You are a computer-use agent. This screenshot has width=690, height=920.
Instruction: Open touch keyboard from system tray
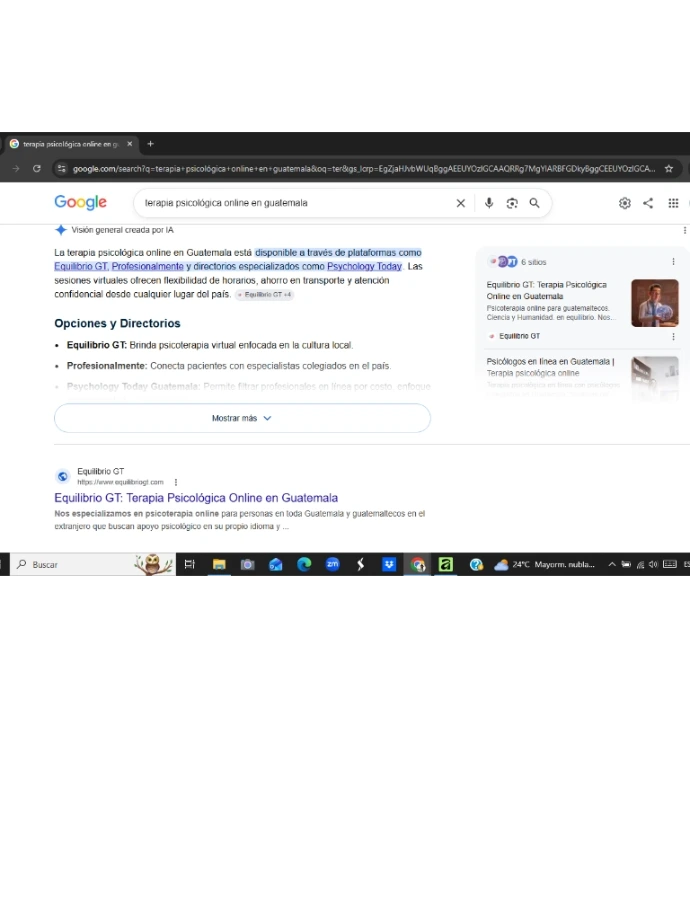[669, 564]
